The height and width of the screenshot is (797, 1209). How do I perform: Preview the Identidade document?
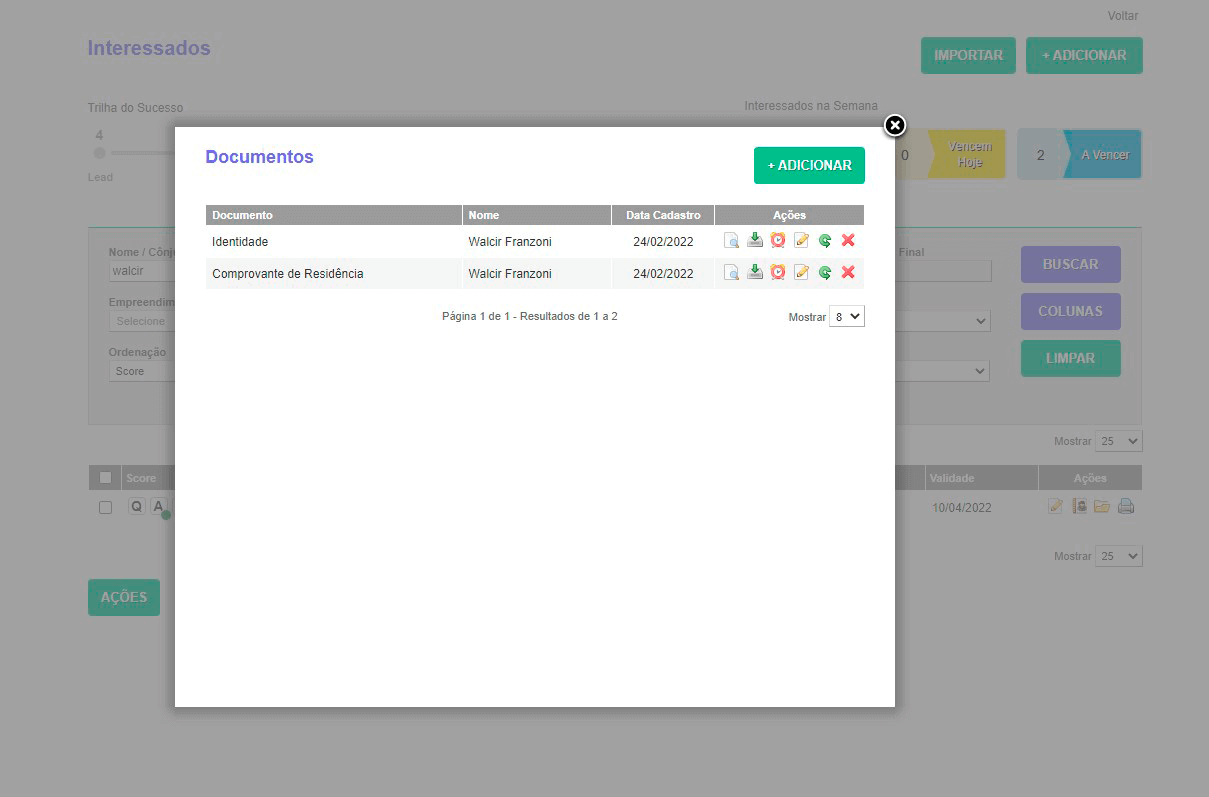pyautogui.click(x=731, y=240)
